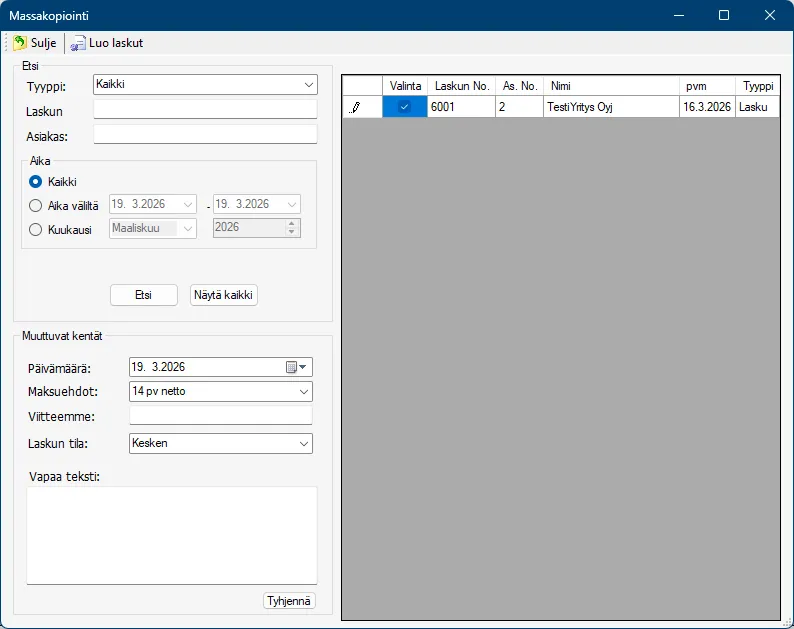
Task: Expand the Tyyppi dropdown
Action: click(308, 85)
